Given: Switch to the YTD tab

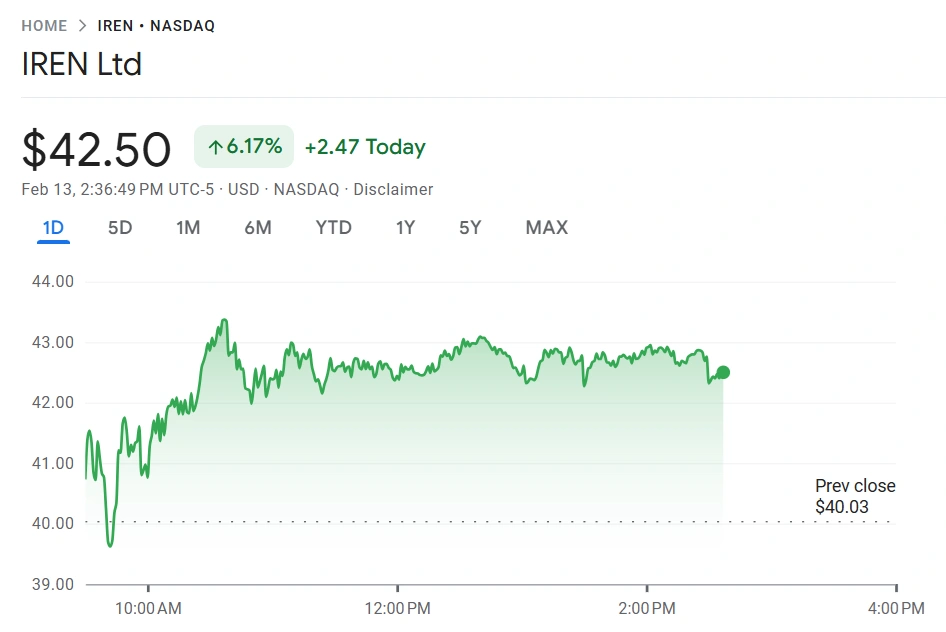Looking at the screenshot, I should (x=334, y=228).
